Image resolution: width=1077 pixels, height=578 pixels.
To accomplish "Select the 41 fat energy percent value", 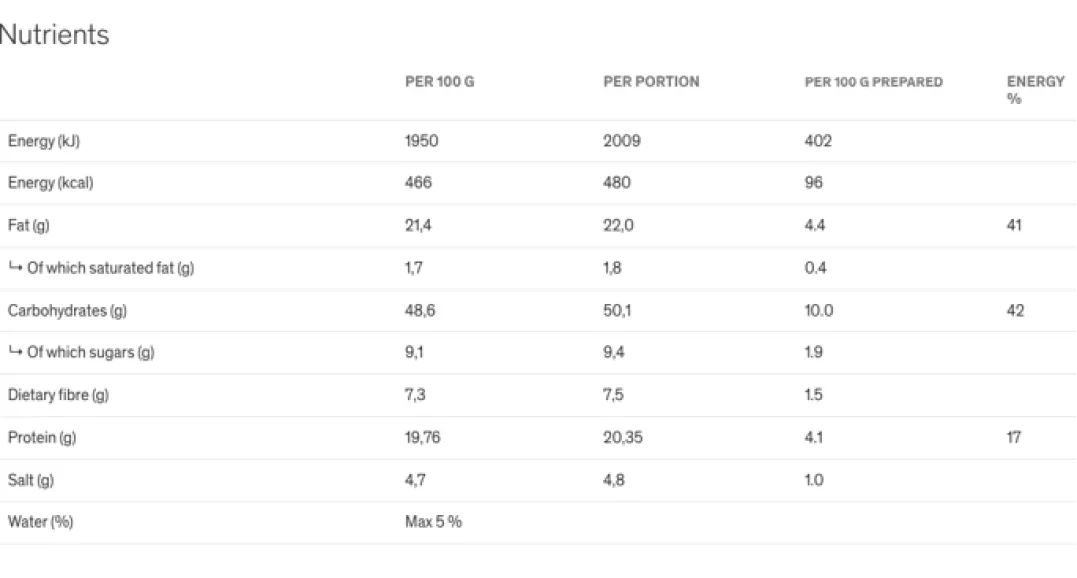I will click(x=1014, y=225).
